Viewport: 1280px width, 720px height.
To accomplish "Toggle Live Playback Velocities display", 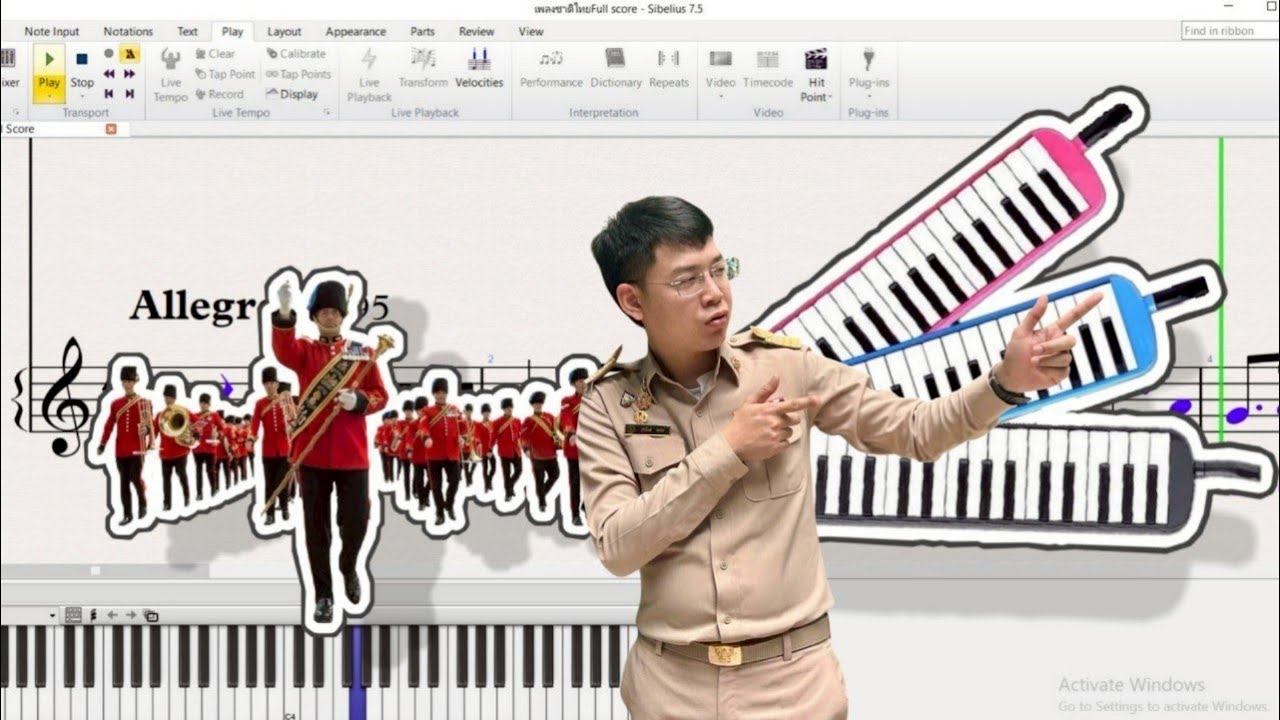I will pyautogui.click(x=479, y=68).
